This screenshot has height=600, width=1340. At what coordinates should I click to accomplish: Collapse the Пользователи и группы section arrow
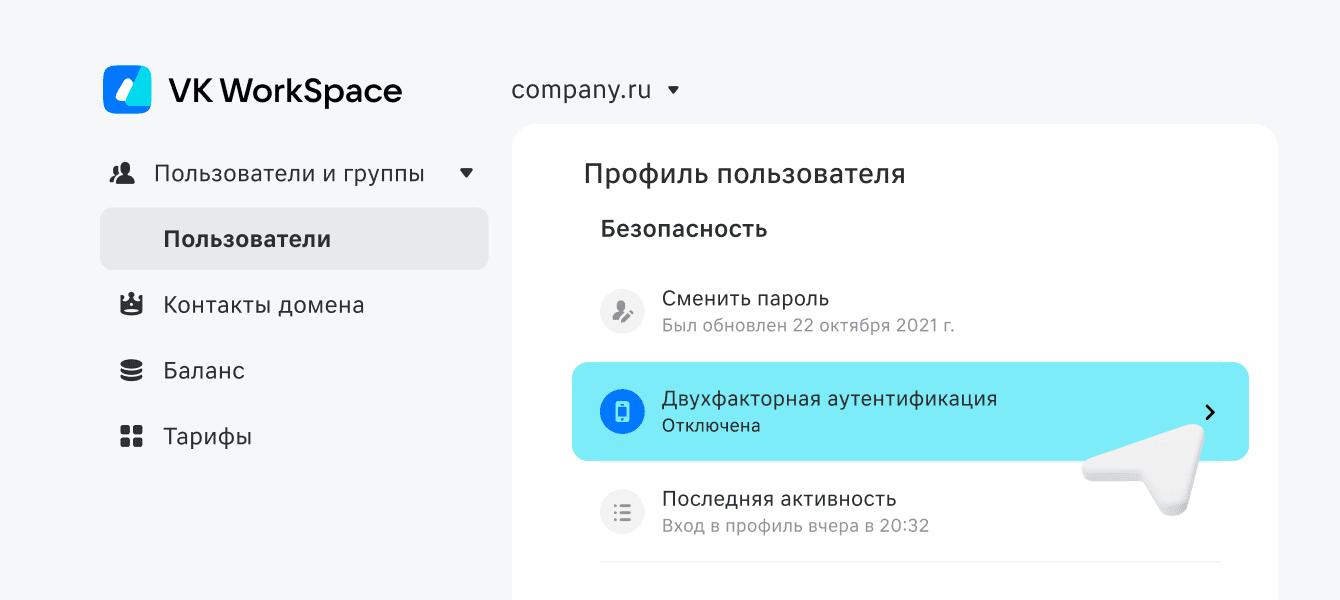(466, 173)
